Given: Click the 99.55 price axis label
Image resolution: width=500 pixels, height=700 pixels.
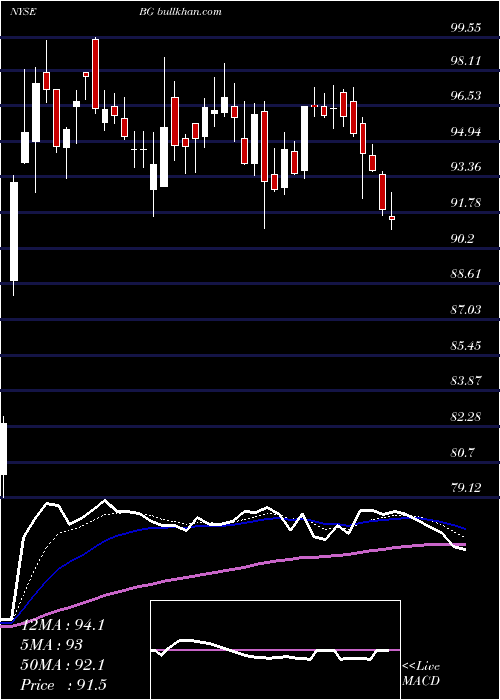Looking at the screenshot, I should pyautogui.click(x=466, y=28).
